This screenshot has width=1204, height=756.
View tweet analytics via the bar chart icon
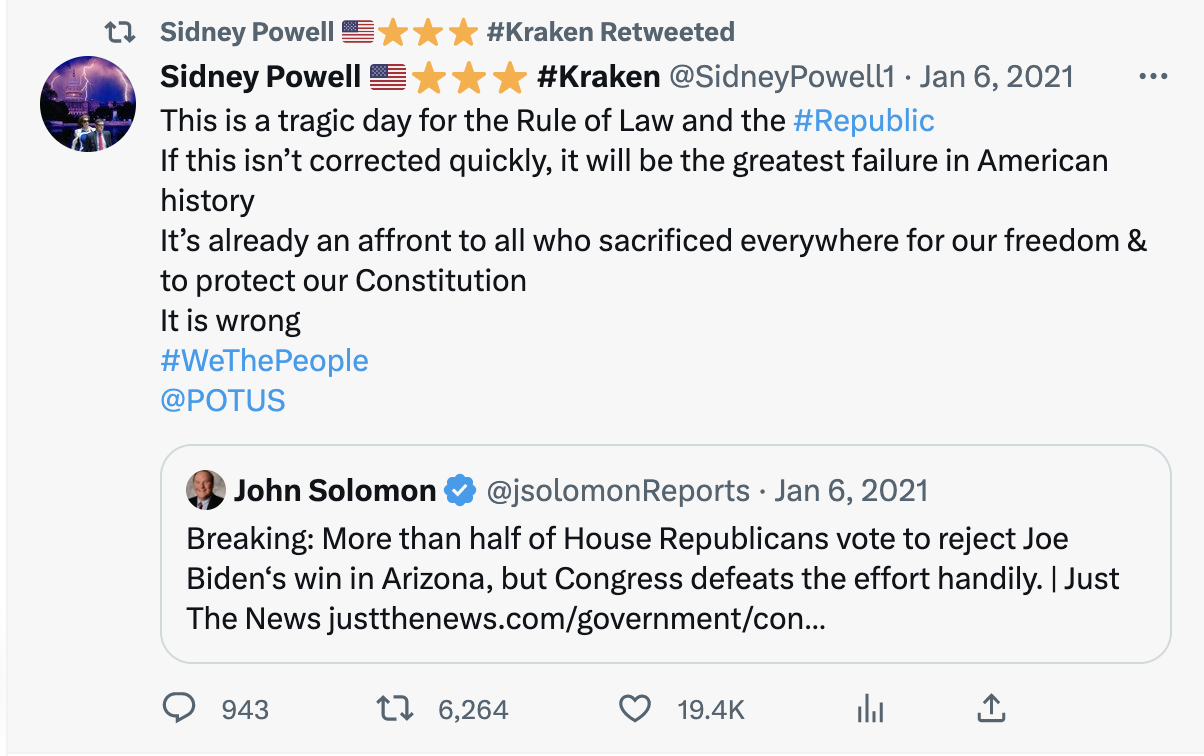[870, 709]
